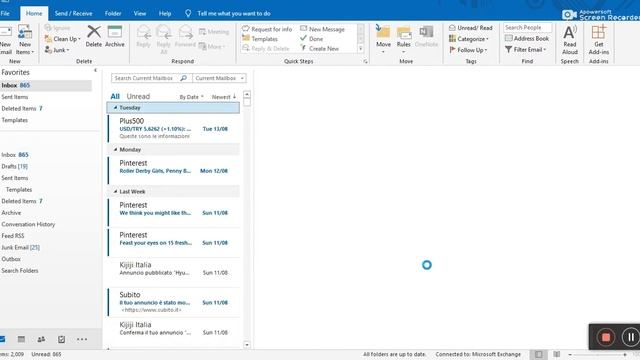Show only Unread messages
640x360 pixels.
[x=138, y=96]
